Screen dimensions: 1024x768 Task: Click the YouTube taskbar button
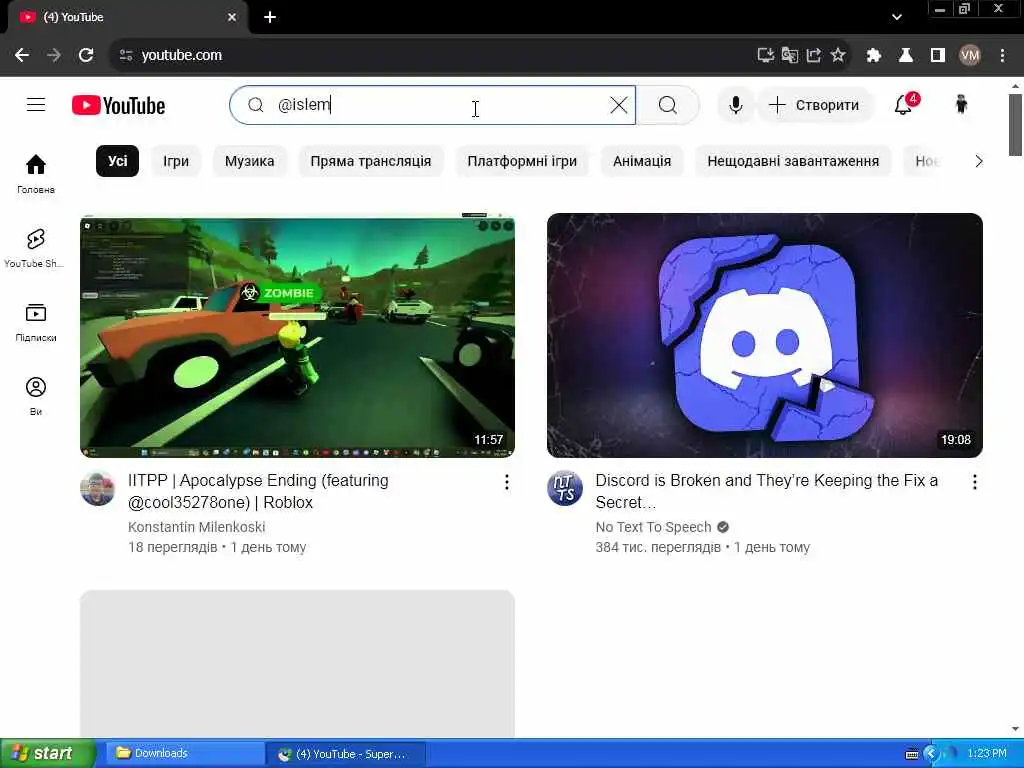coord(345,754)
